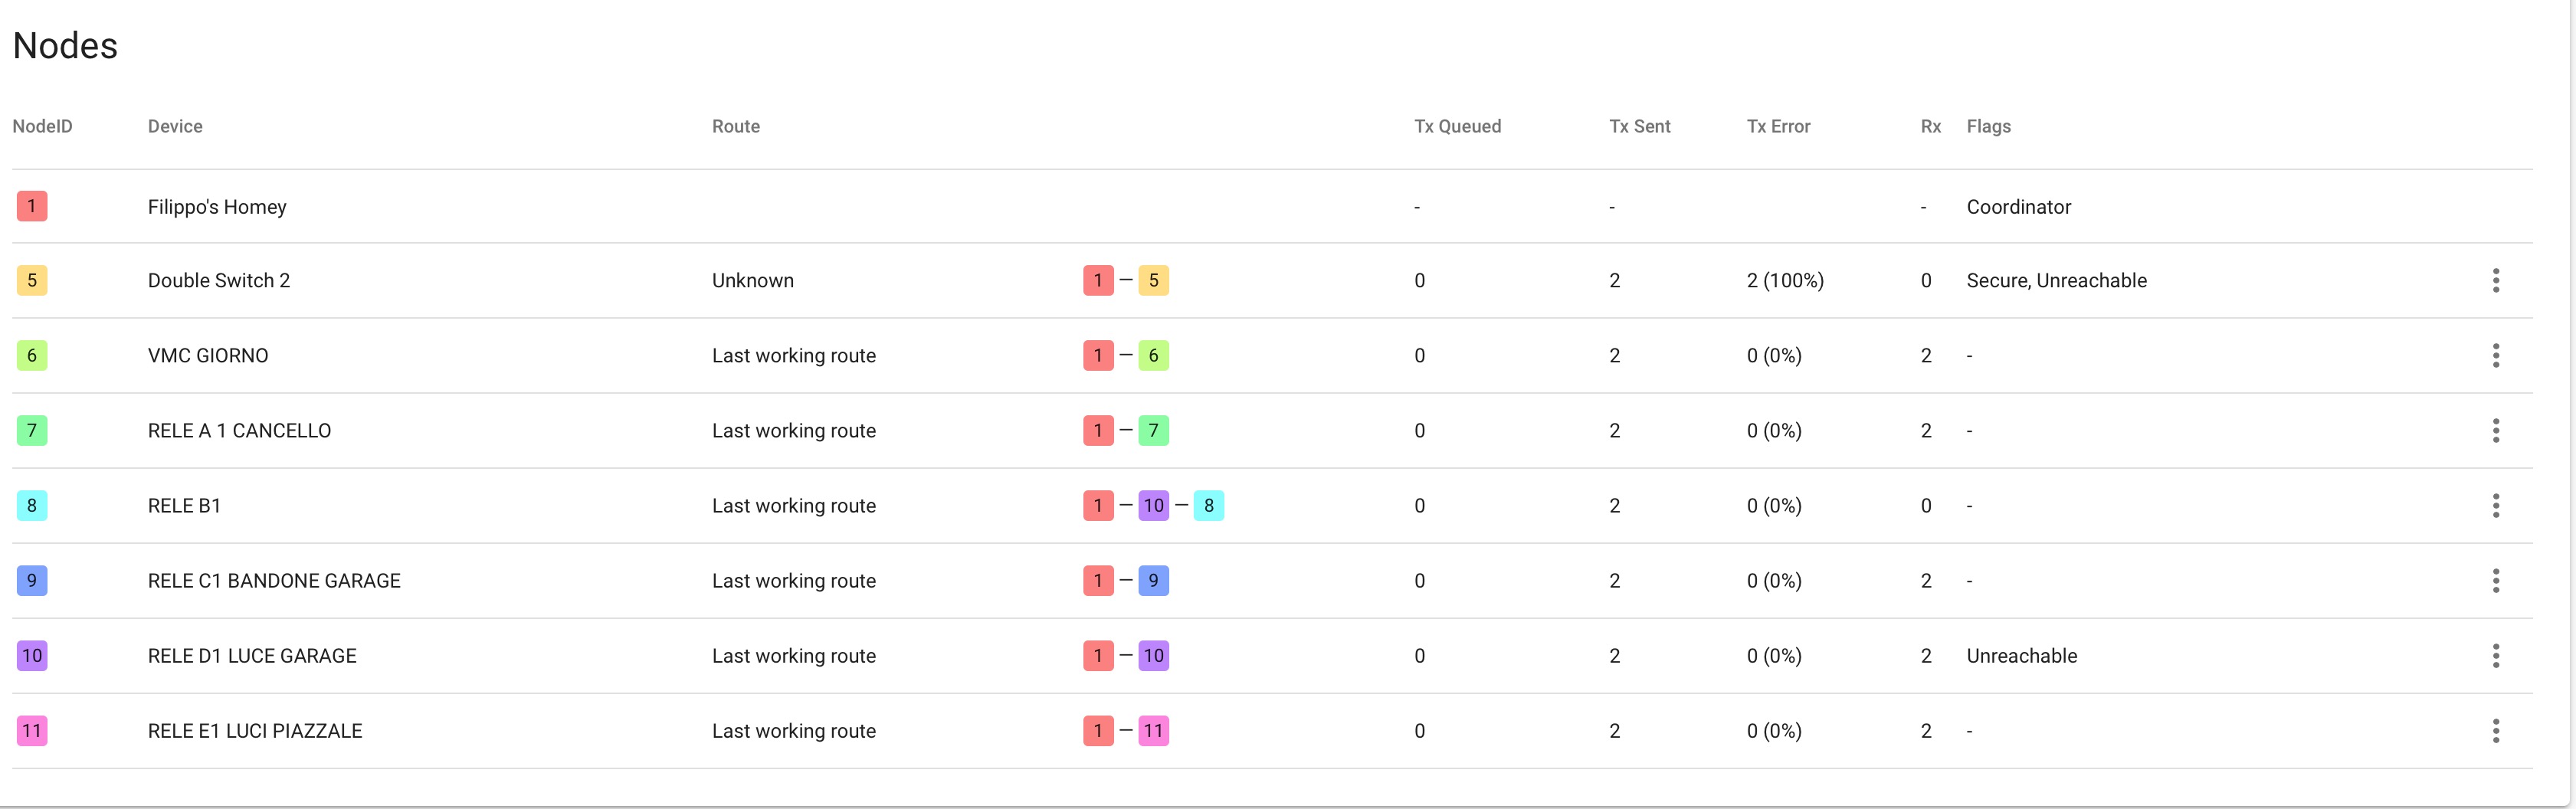
Task: Open the more options for RELE A 1 CANCELLO
Action: pyautogui.click(x=2495, y=431)
